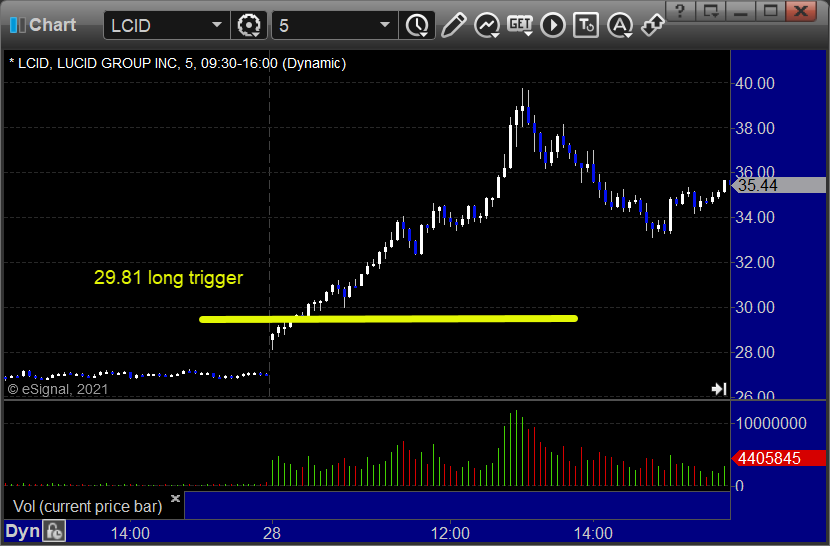Image resolution: width=830 pixels, height=546 pixels.
Task: Click the pop-out window button in title bar
Action: [710, 10]
